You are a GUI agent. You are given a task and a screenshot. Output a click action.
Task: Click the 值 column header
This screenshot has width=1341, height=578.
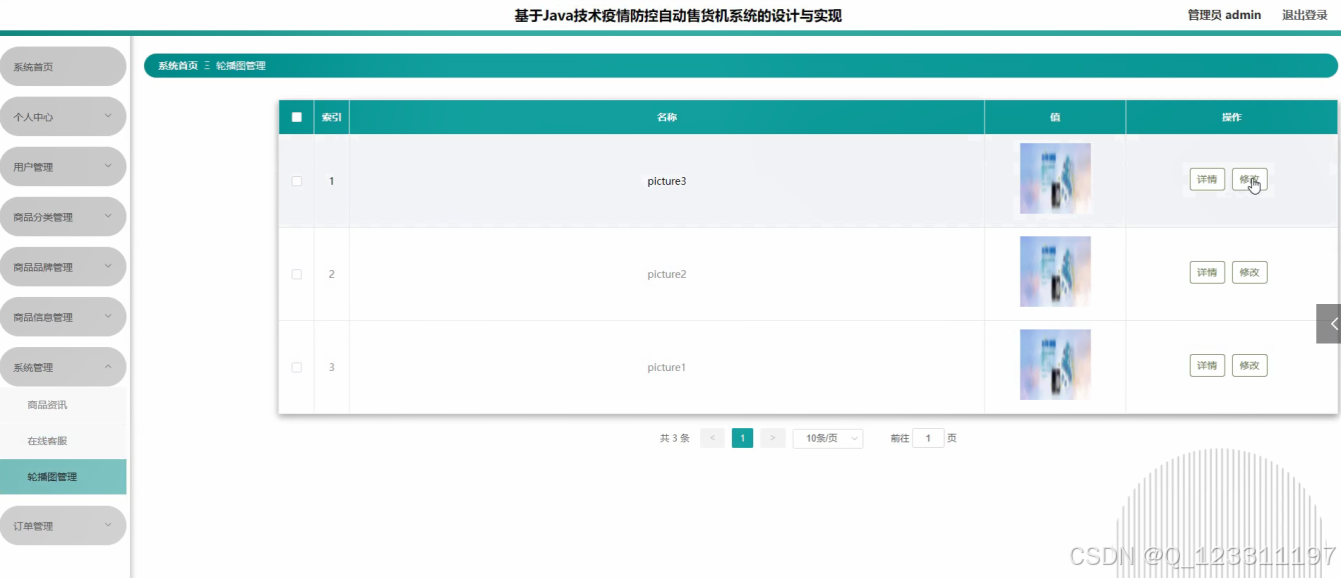coord(1055,117)
